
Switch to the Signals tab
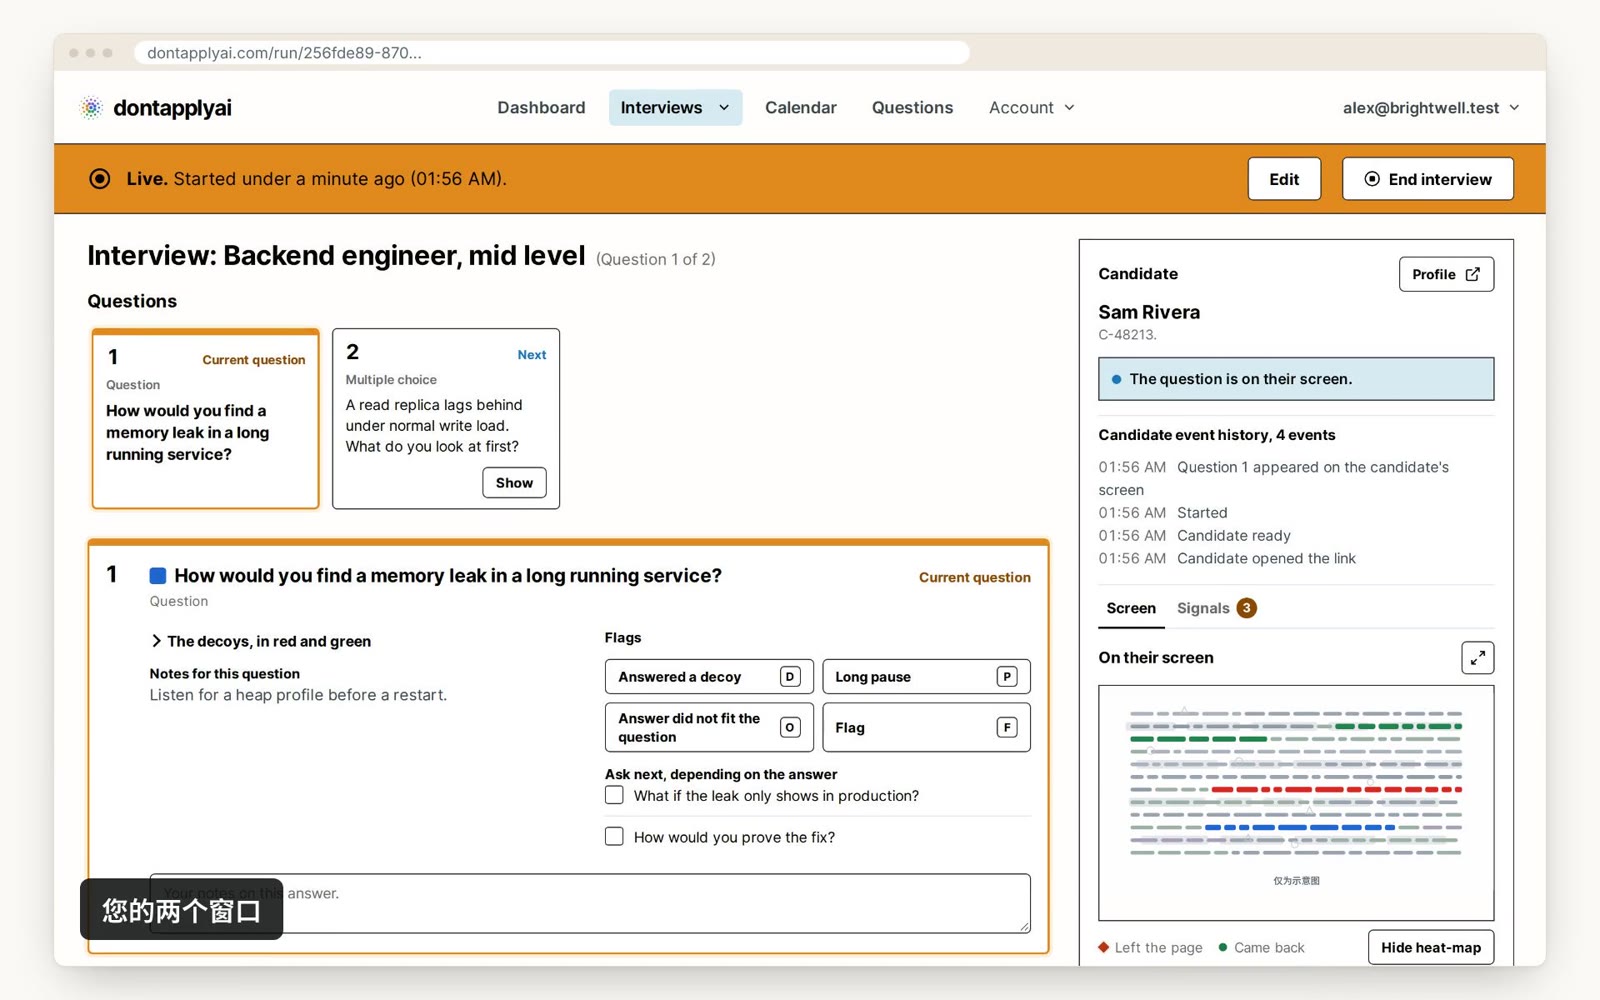1216,608
